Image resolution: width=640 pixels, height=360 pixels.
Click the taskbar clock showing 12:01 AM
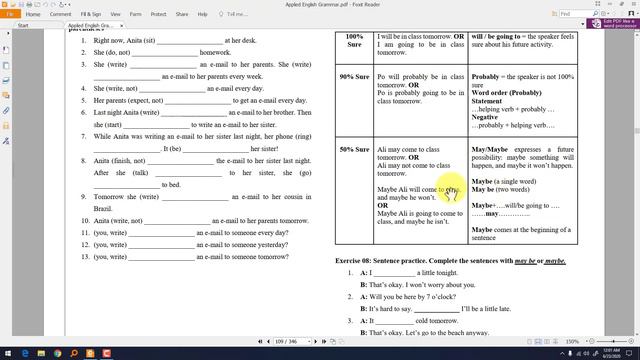pyautogui.click(x=611, y=353)
